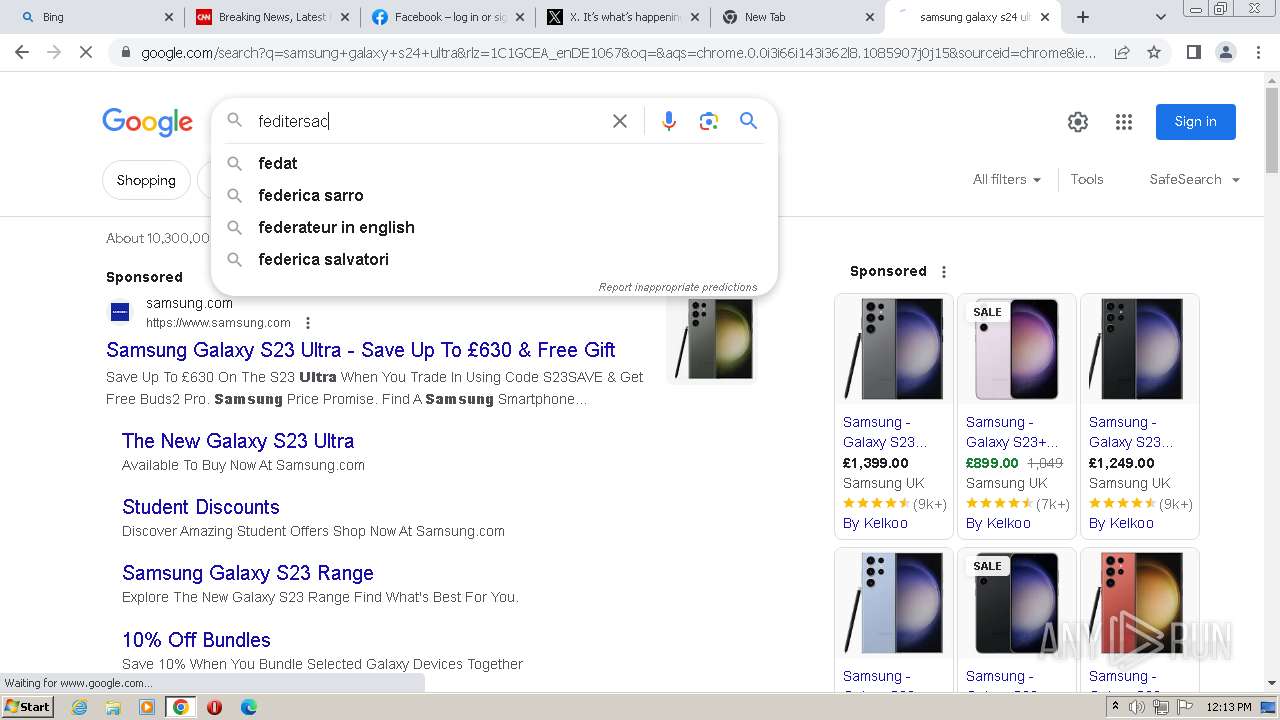1280x720 pixels.
Task: Open the 10% Off Bundles link
Action: [x=196, y=640]
